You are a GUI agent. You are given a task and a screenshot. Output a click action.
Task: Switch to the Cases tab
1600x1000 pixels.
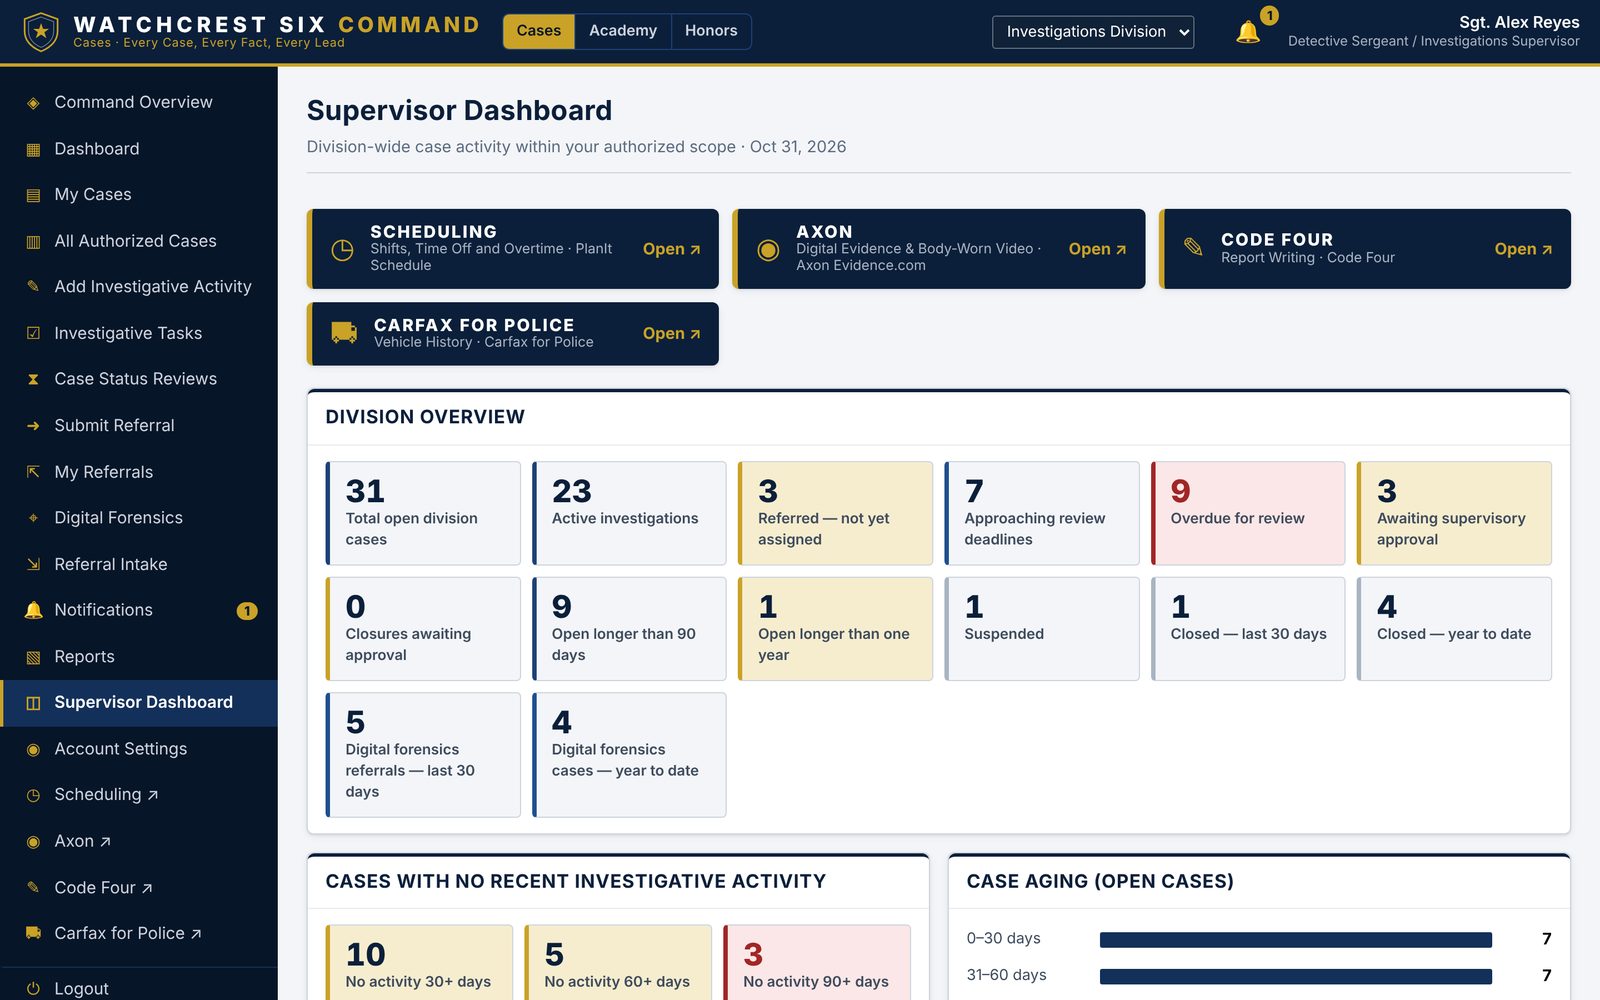click(538, 31)
